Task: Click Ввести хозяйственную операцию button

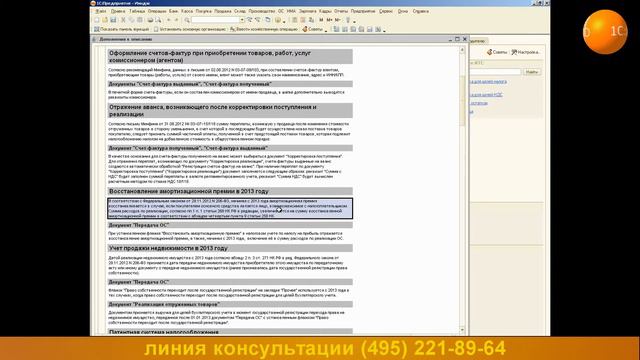Action: click(x=264, y=29)
